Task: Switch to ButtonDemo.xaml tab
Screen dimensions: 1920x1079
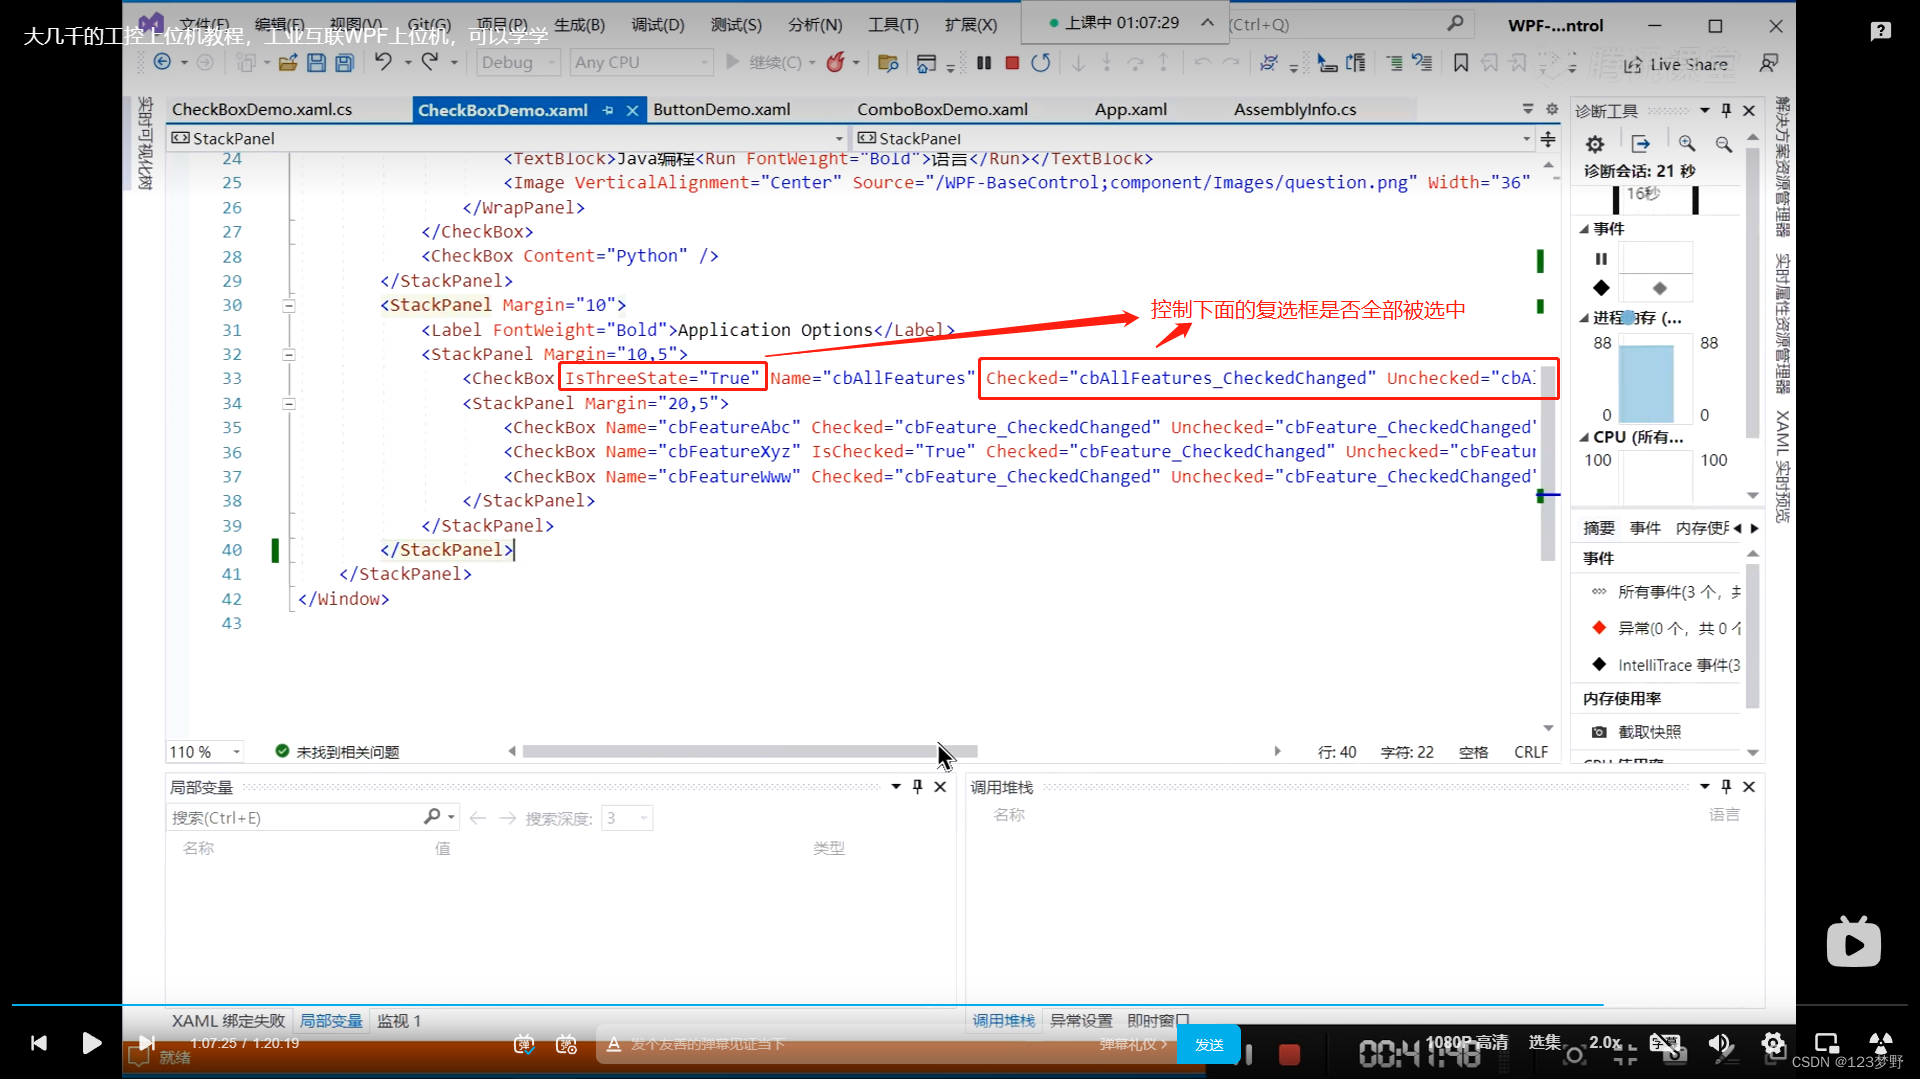Action: (722, 110)
